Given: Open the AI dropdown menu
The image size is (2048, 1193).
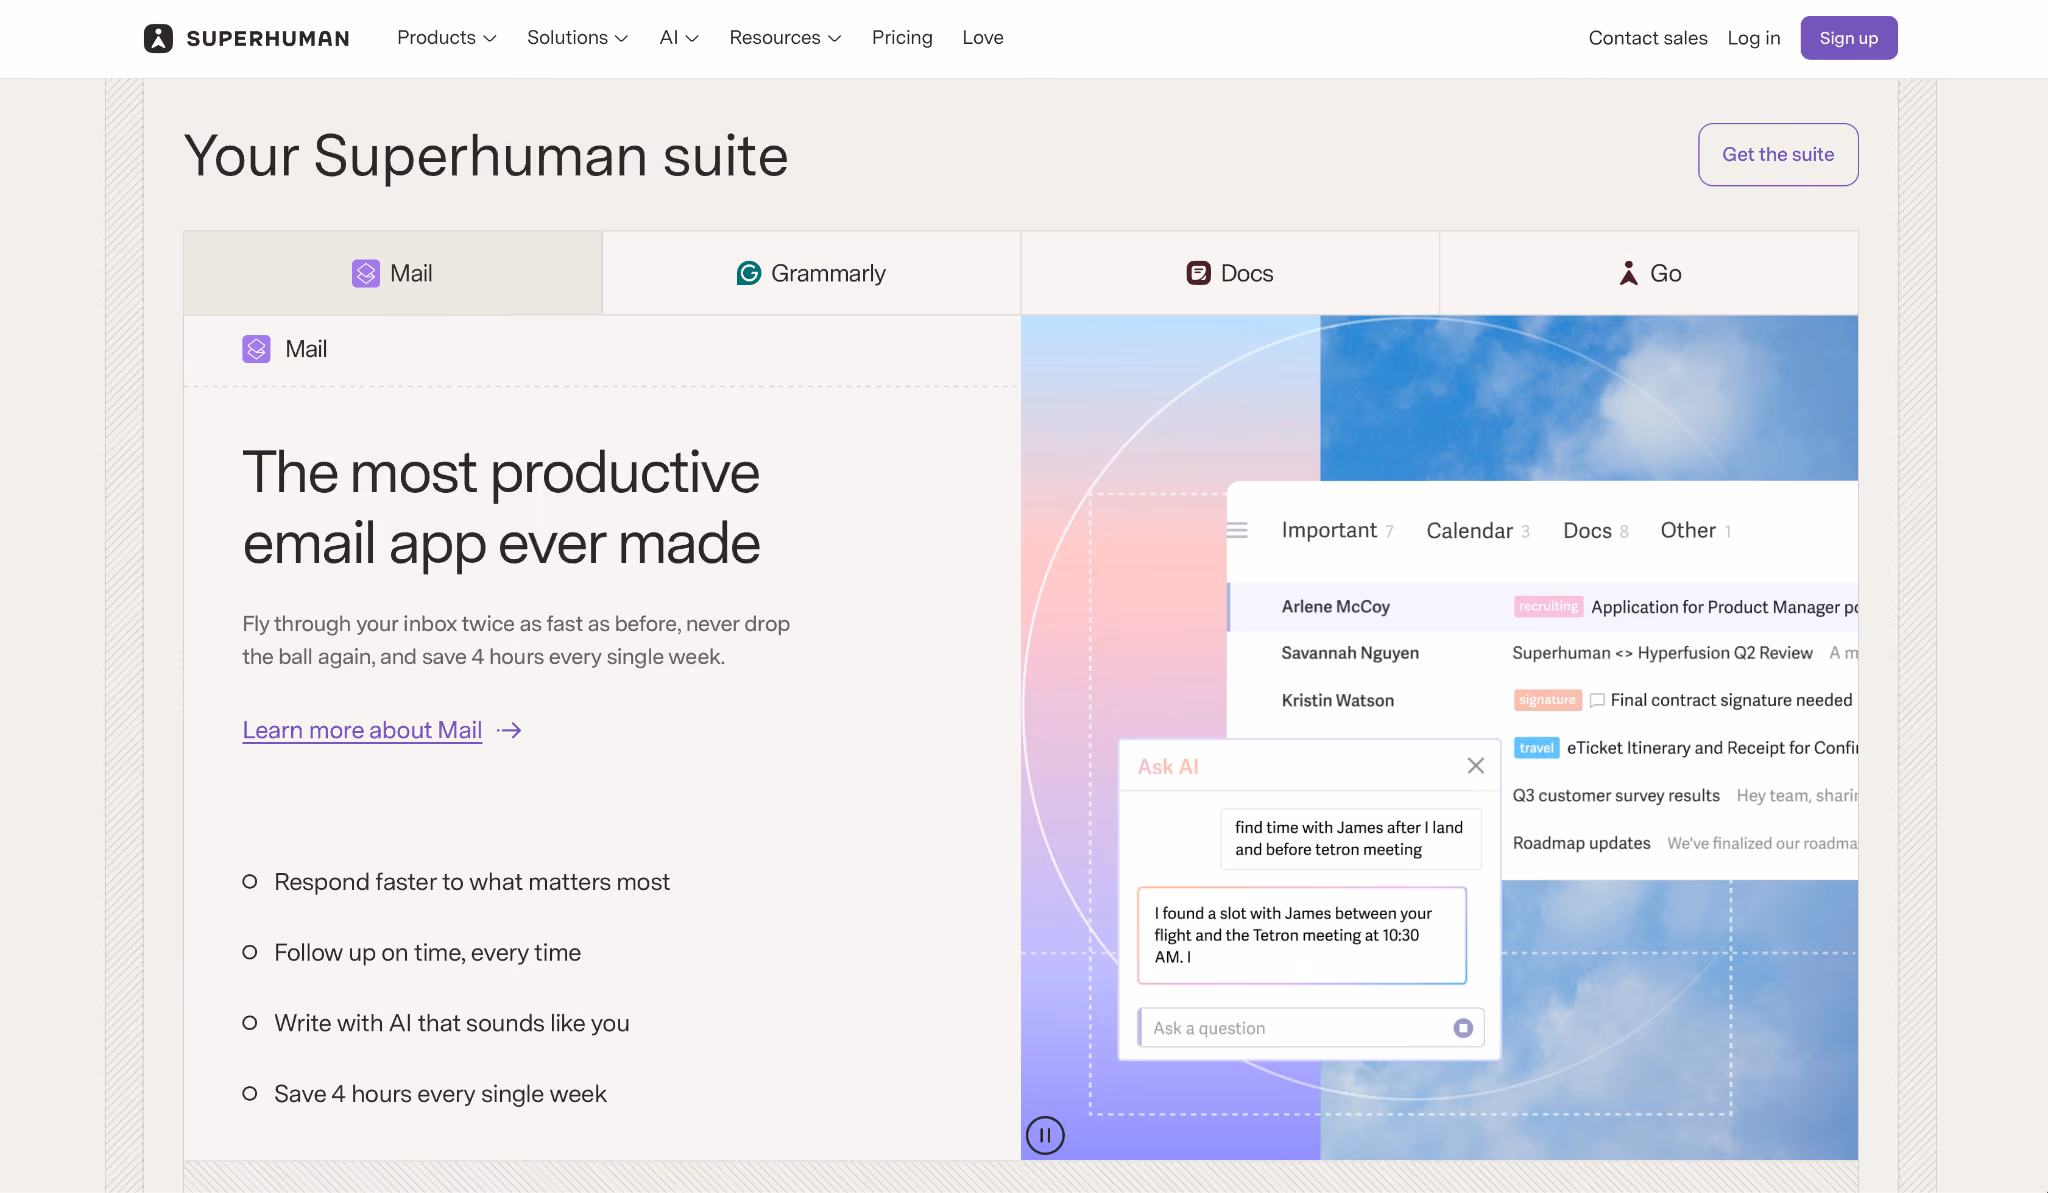Looking at the screenshot, I should click(x=679, y=38).
